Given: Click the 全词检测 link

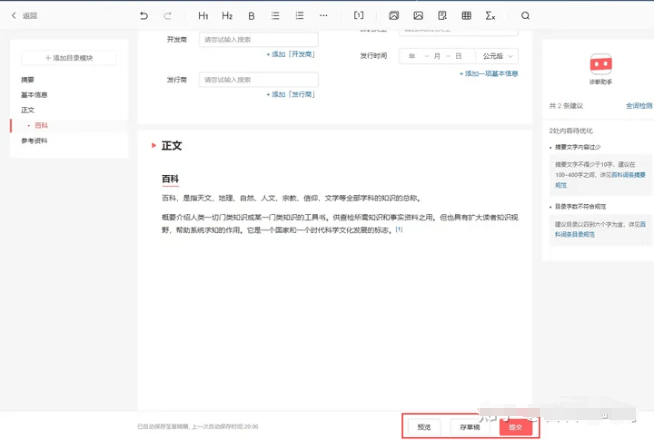Looking at the screenshot, I should tap(639, 106).
